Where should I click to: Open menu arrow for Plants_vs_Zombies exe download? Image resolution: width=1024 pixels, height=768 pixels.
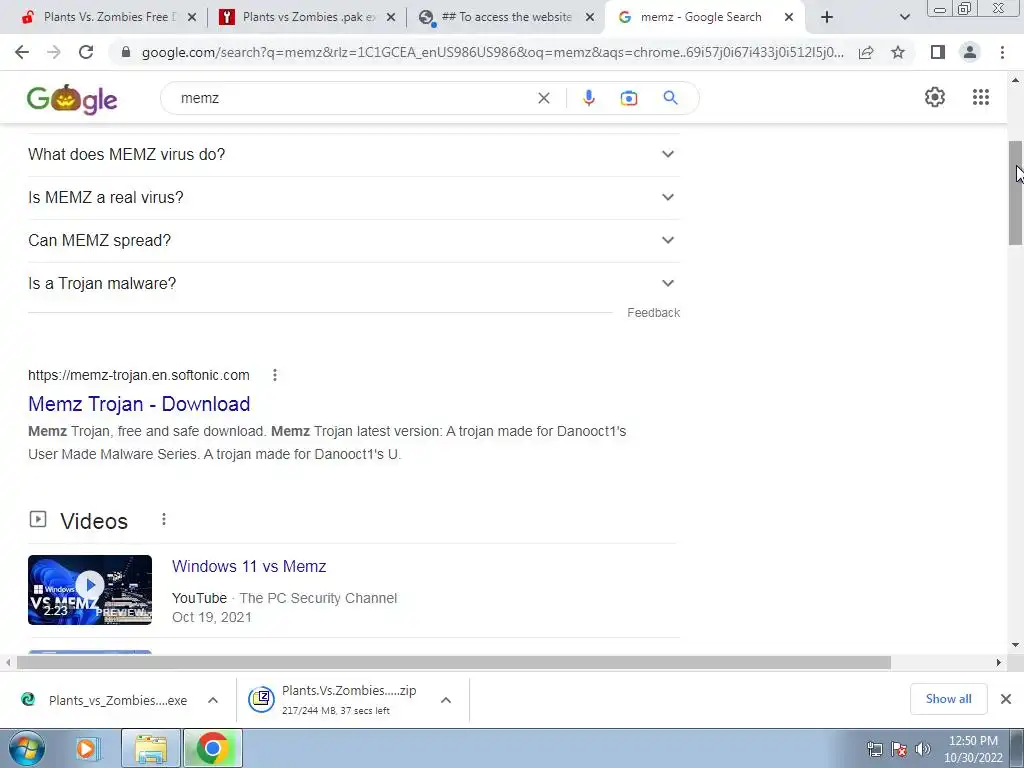pyautogui.click(x=213, y=700)
